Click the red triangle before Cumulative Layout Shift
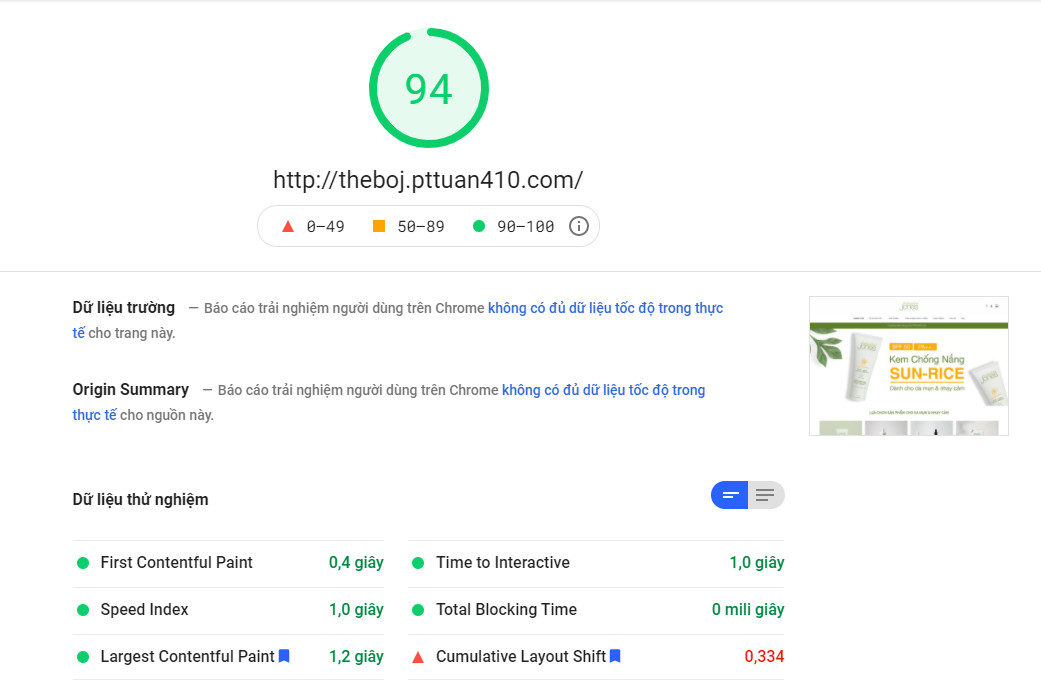The width and height of the screenshot is (1041, 691). click(x=418, y=657)
